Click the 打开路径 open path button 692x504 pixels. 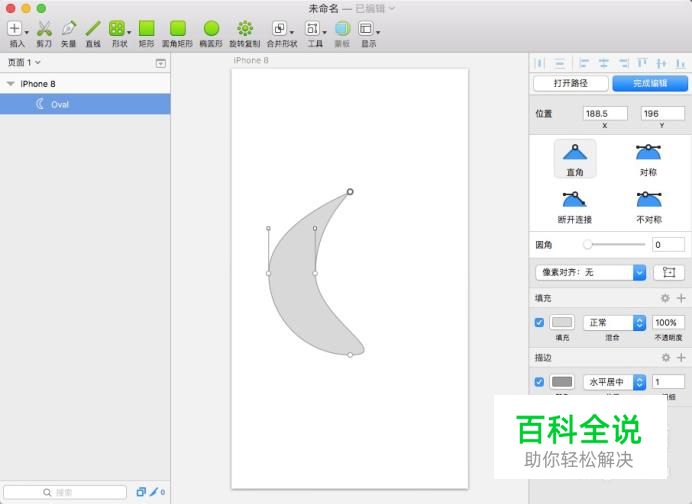click(571, 83)
